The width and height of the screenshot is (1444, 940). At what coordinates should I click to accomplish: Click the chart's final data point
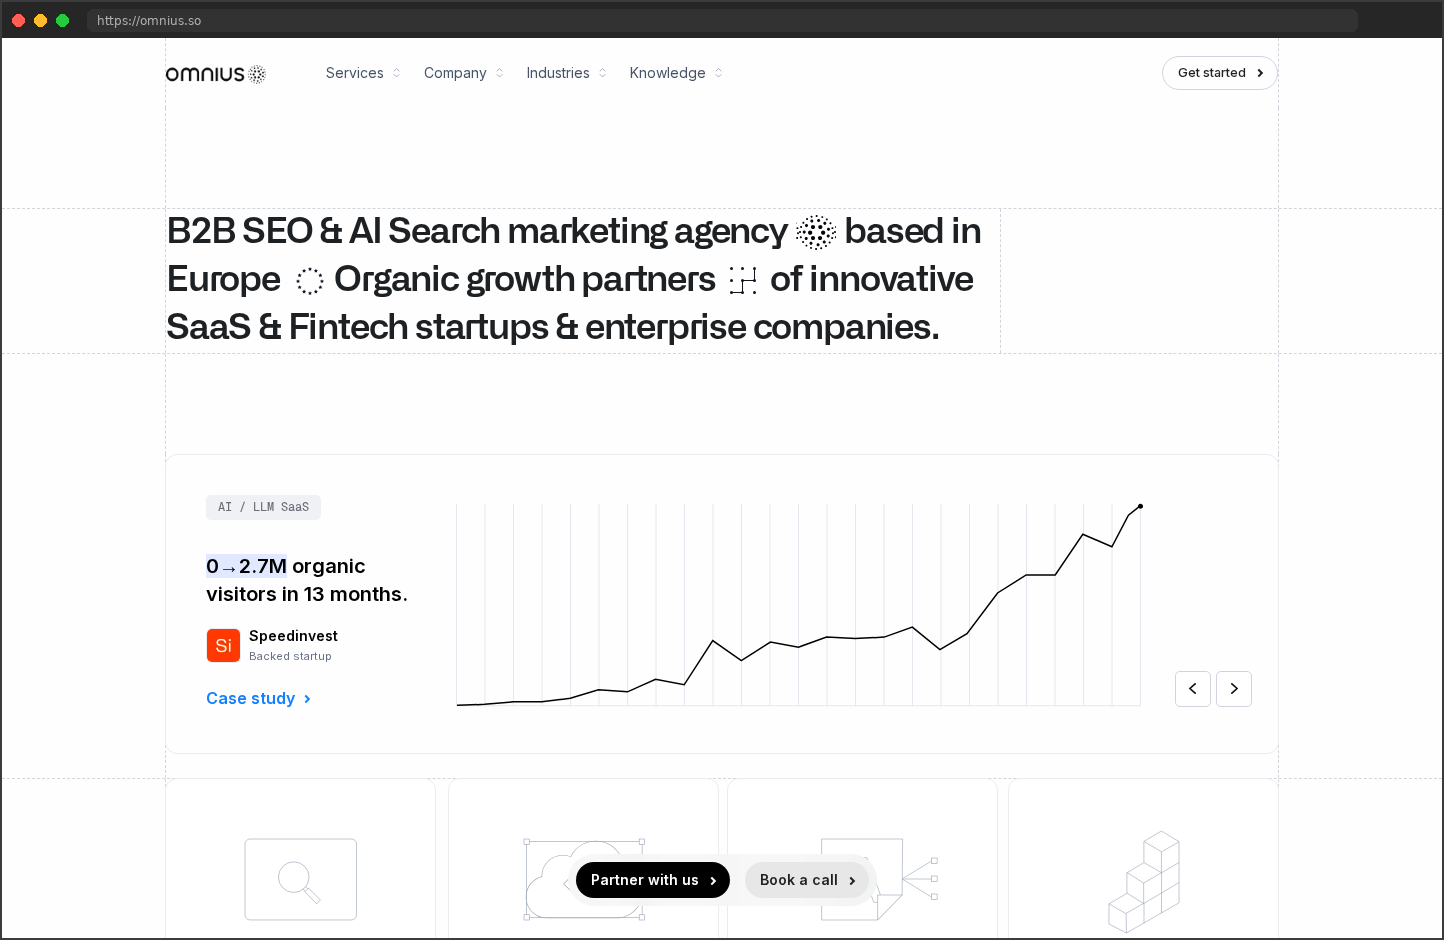[1140, 506]
